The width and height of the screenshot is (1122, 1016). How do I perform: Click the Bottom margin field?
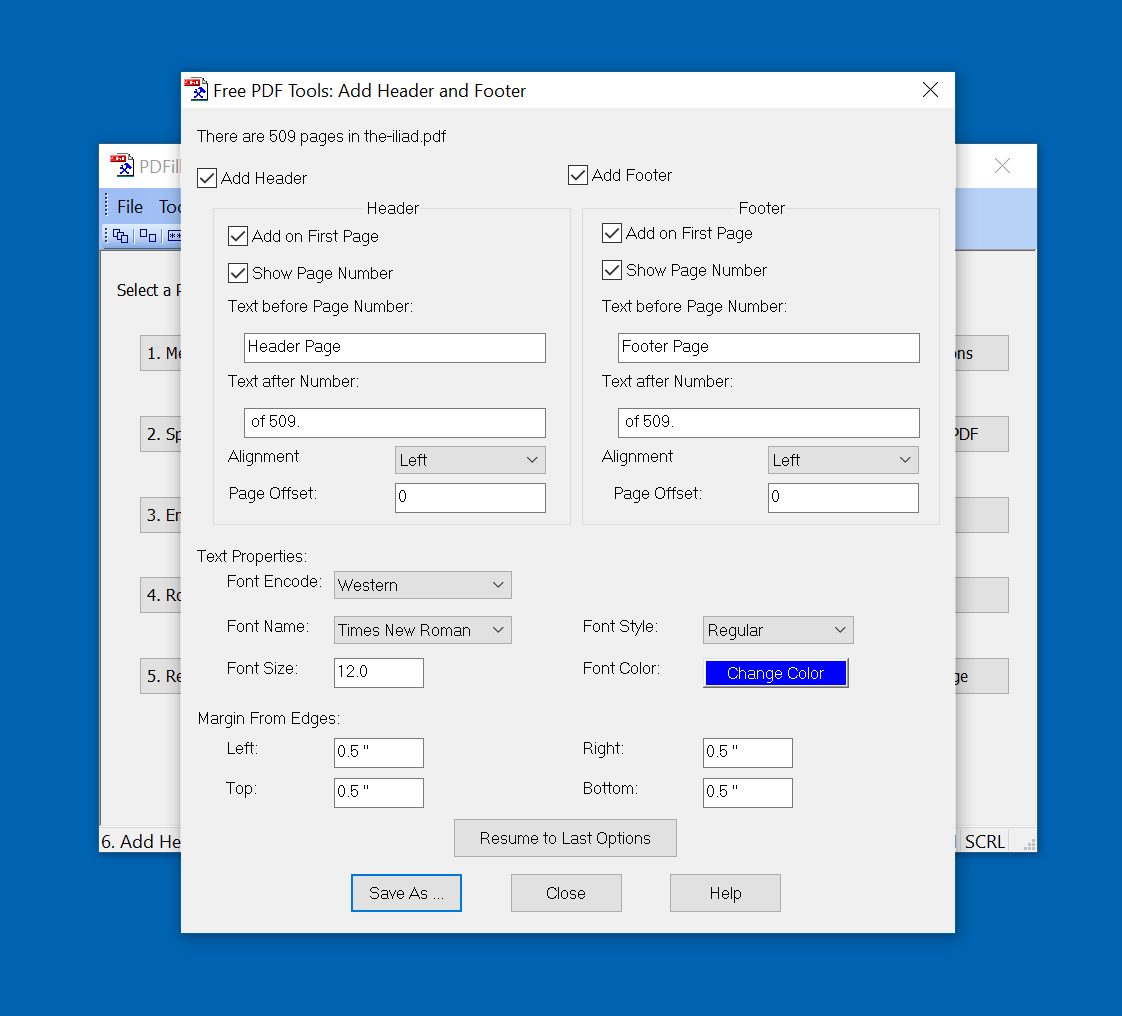[x=748, y=793]
